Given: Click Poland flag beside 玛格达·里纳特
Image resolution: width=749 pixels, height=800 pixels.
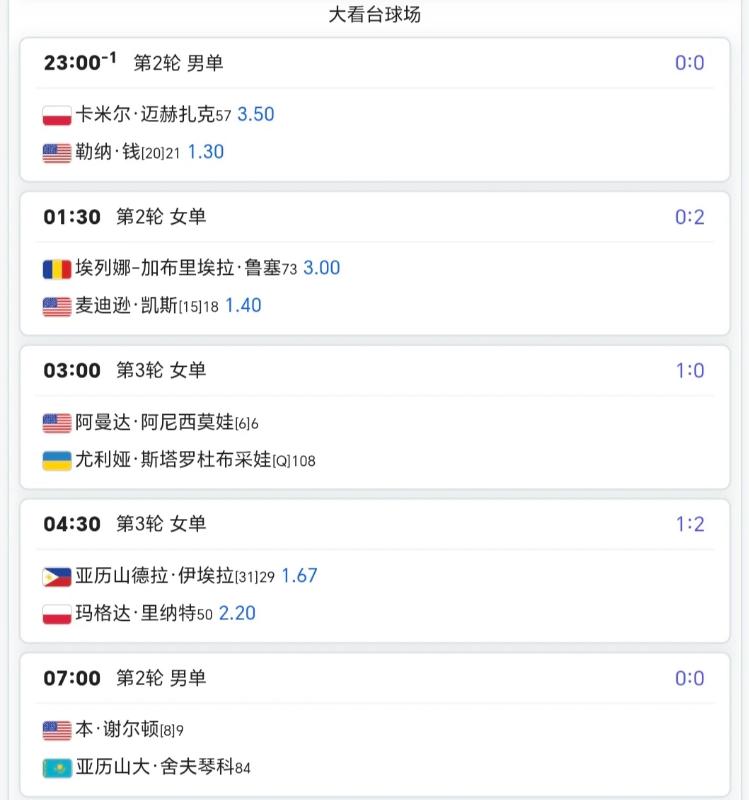Looking at the screenshot, I should point(57,614).
